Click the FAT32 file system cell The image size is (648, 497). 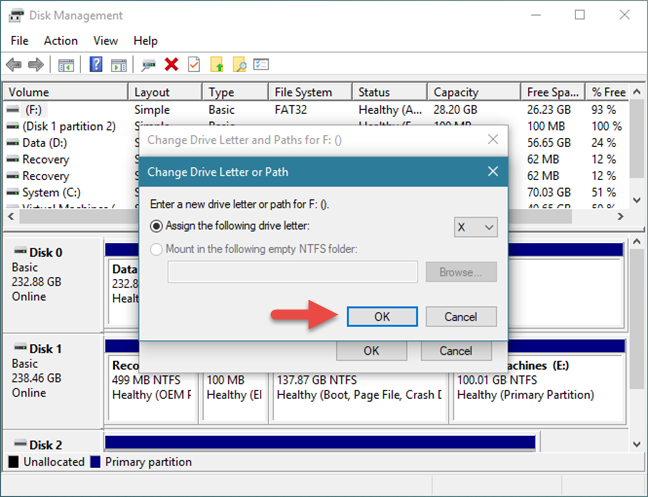pyautogui.click(x=291, y=110)
